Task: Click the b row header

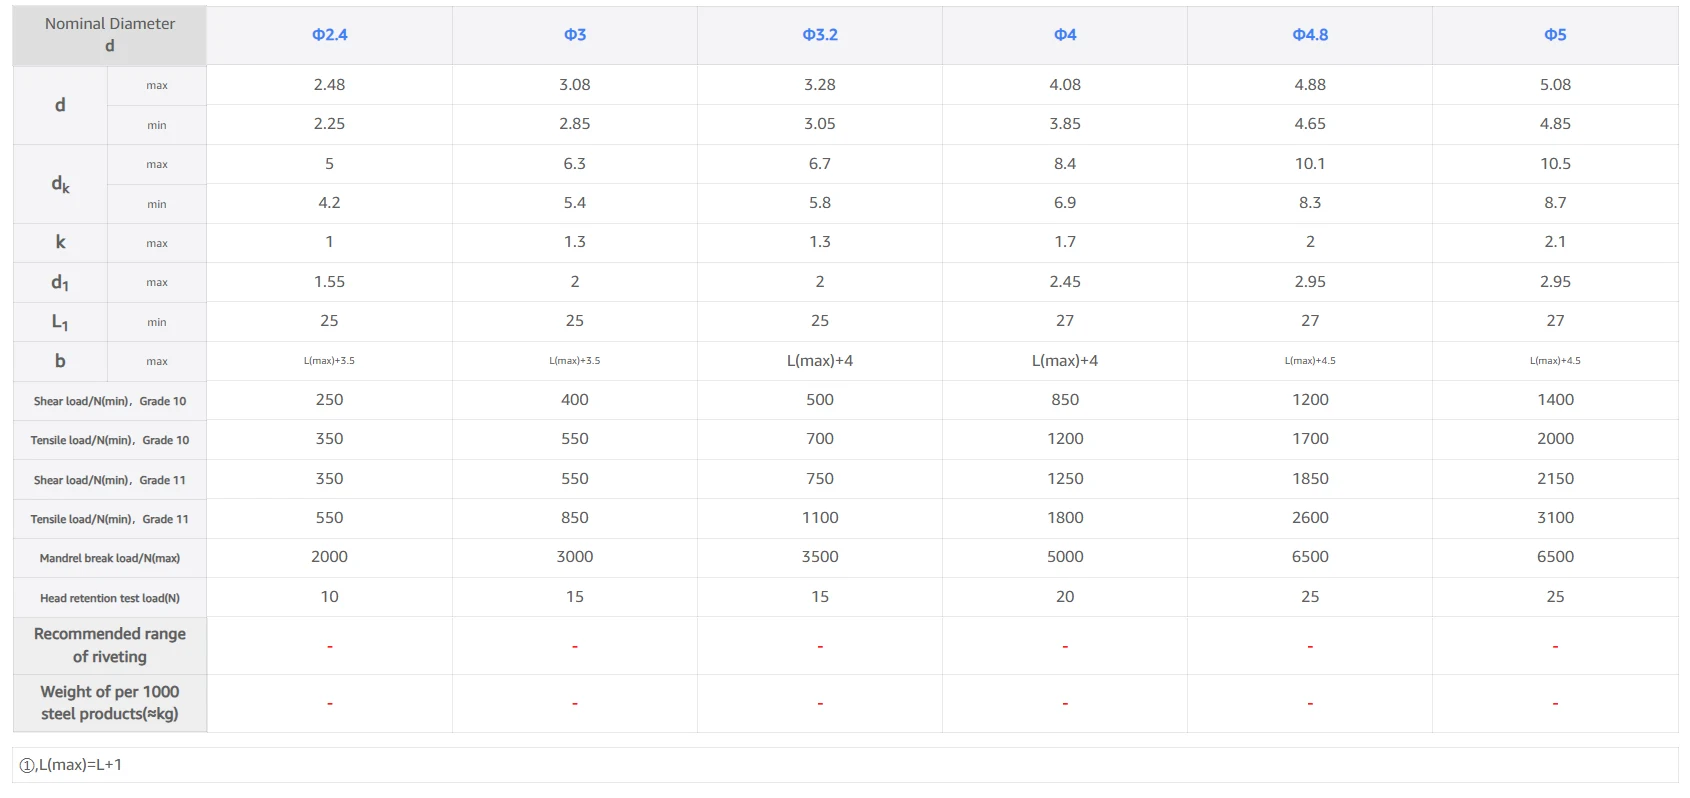Action: click(x=60, y=361)
